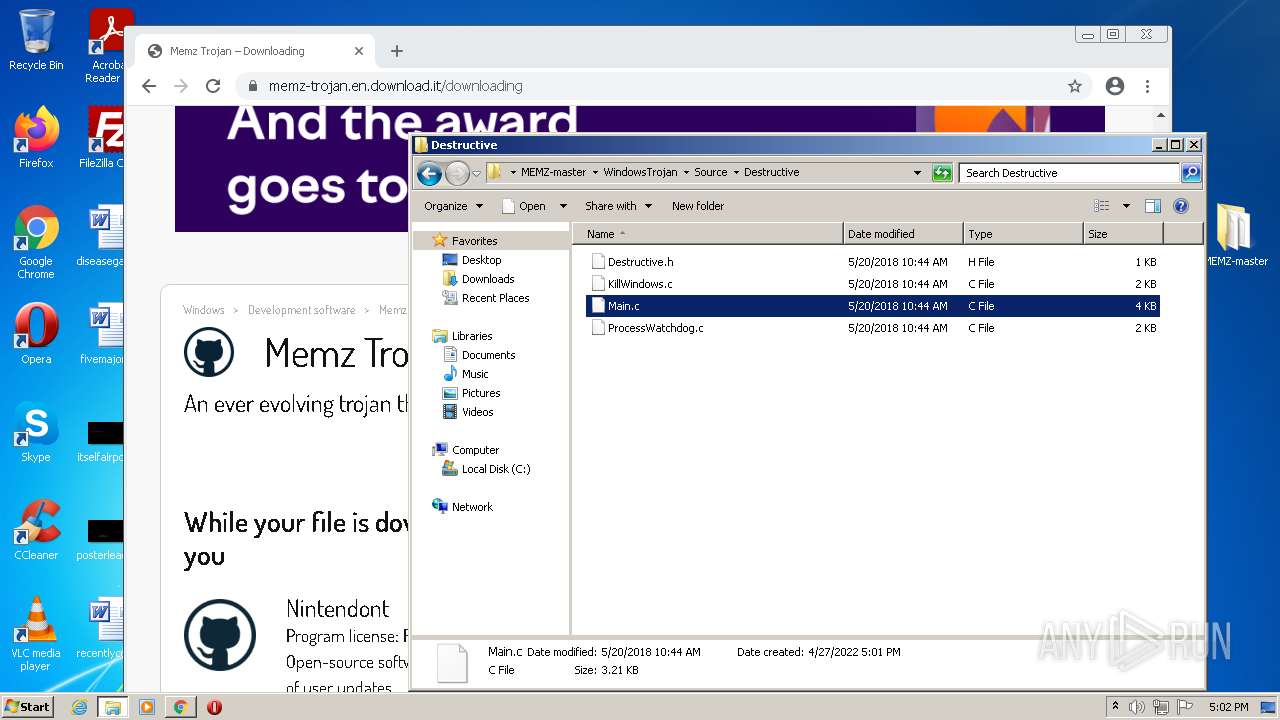Open Opera desktop shortcut

[36, 333]
